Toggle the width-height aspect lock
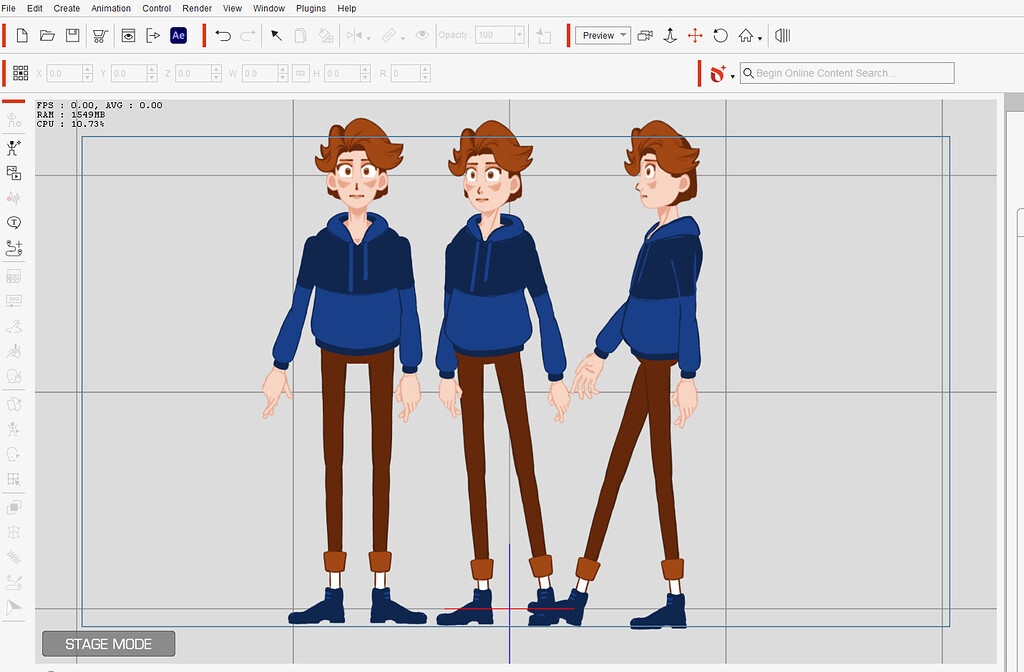Viewport: 1024px width, 672px height. (300, 73)
